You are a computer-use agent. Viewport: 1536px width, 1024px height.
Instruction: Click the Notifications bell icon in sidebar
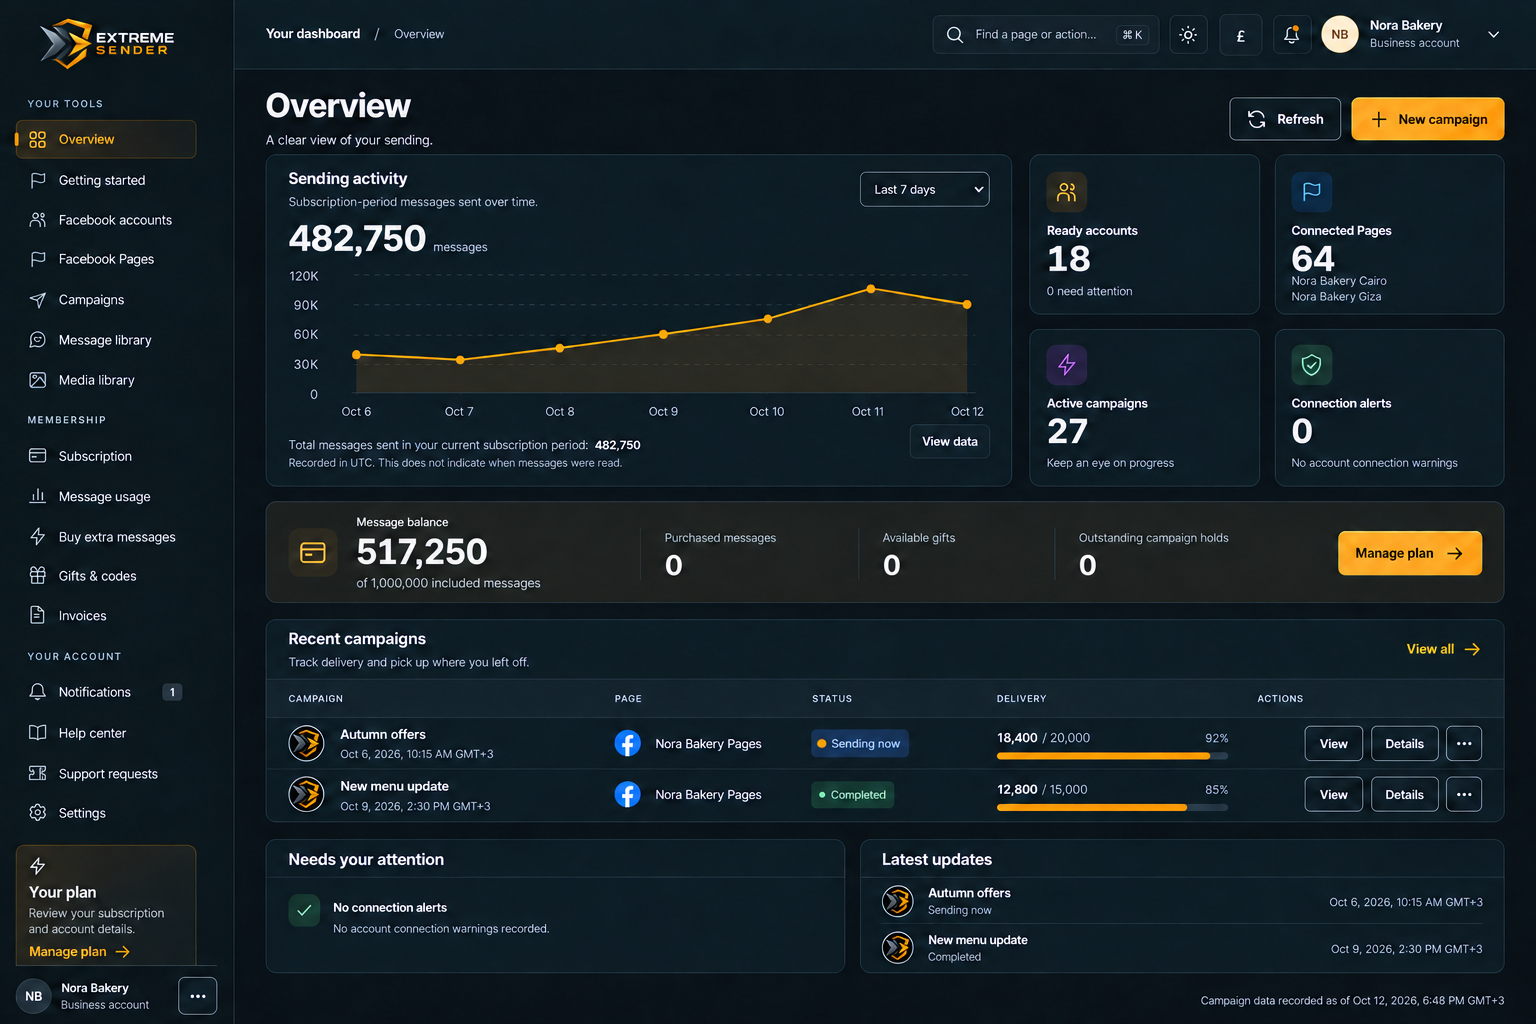[38, 692]
